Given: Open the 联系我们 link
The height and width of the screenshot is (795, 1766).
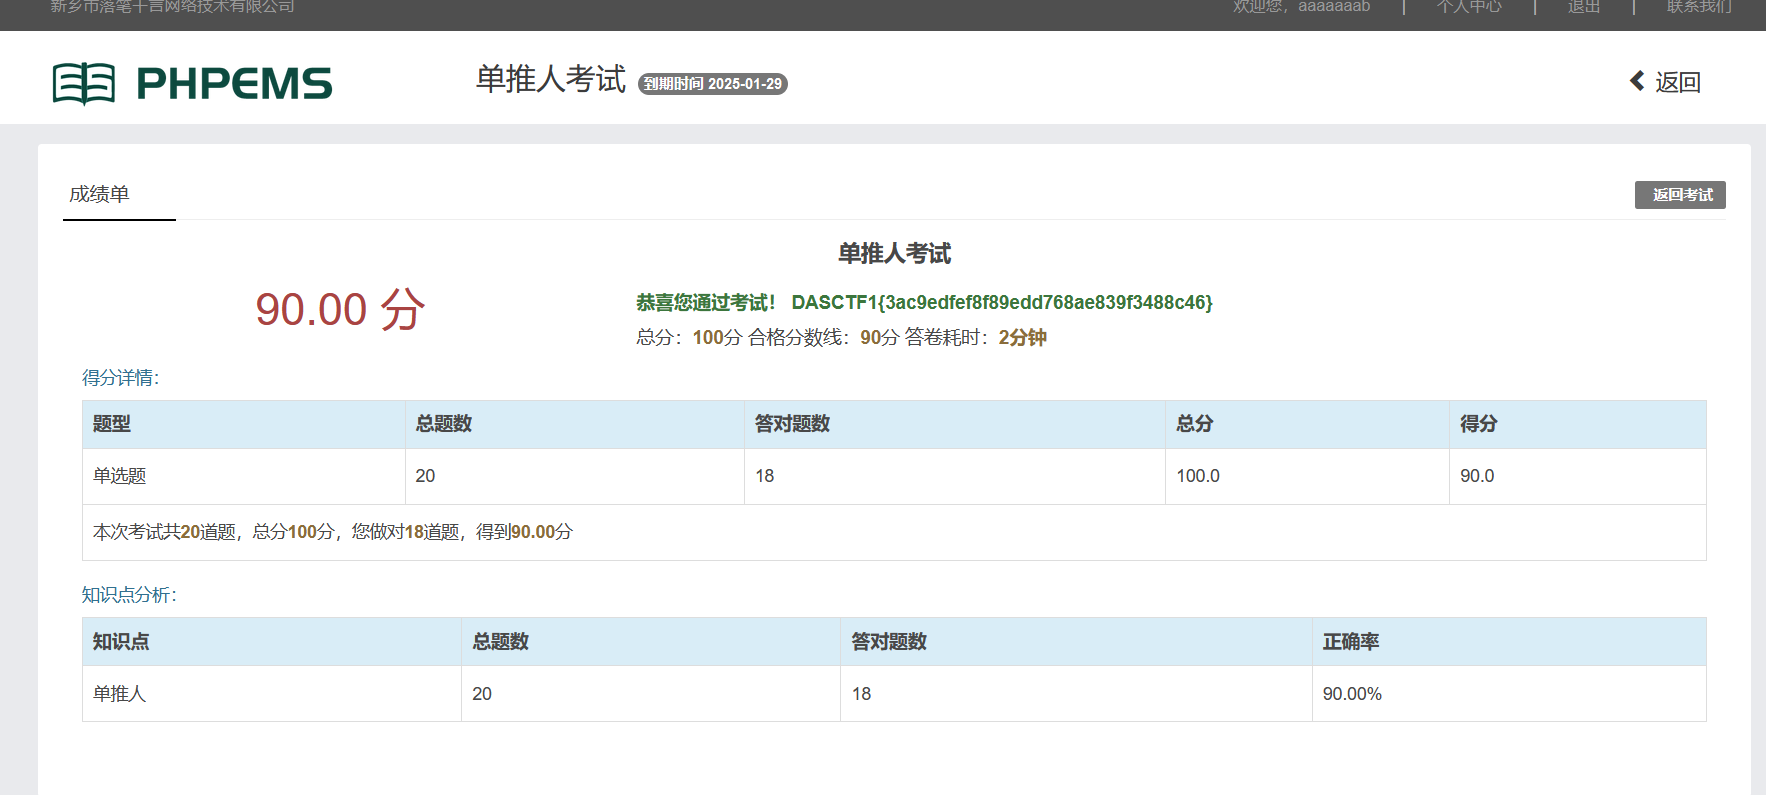Looking at the screenshot, I should (1698, 7).
